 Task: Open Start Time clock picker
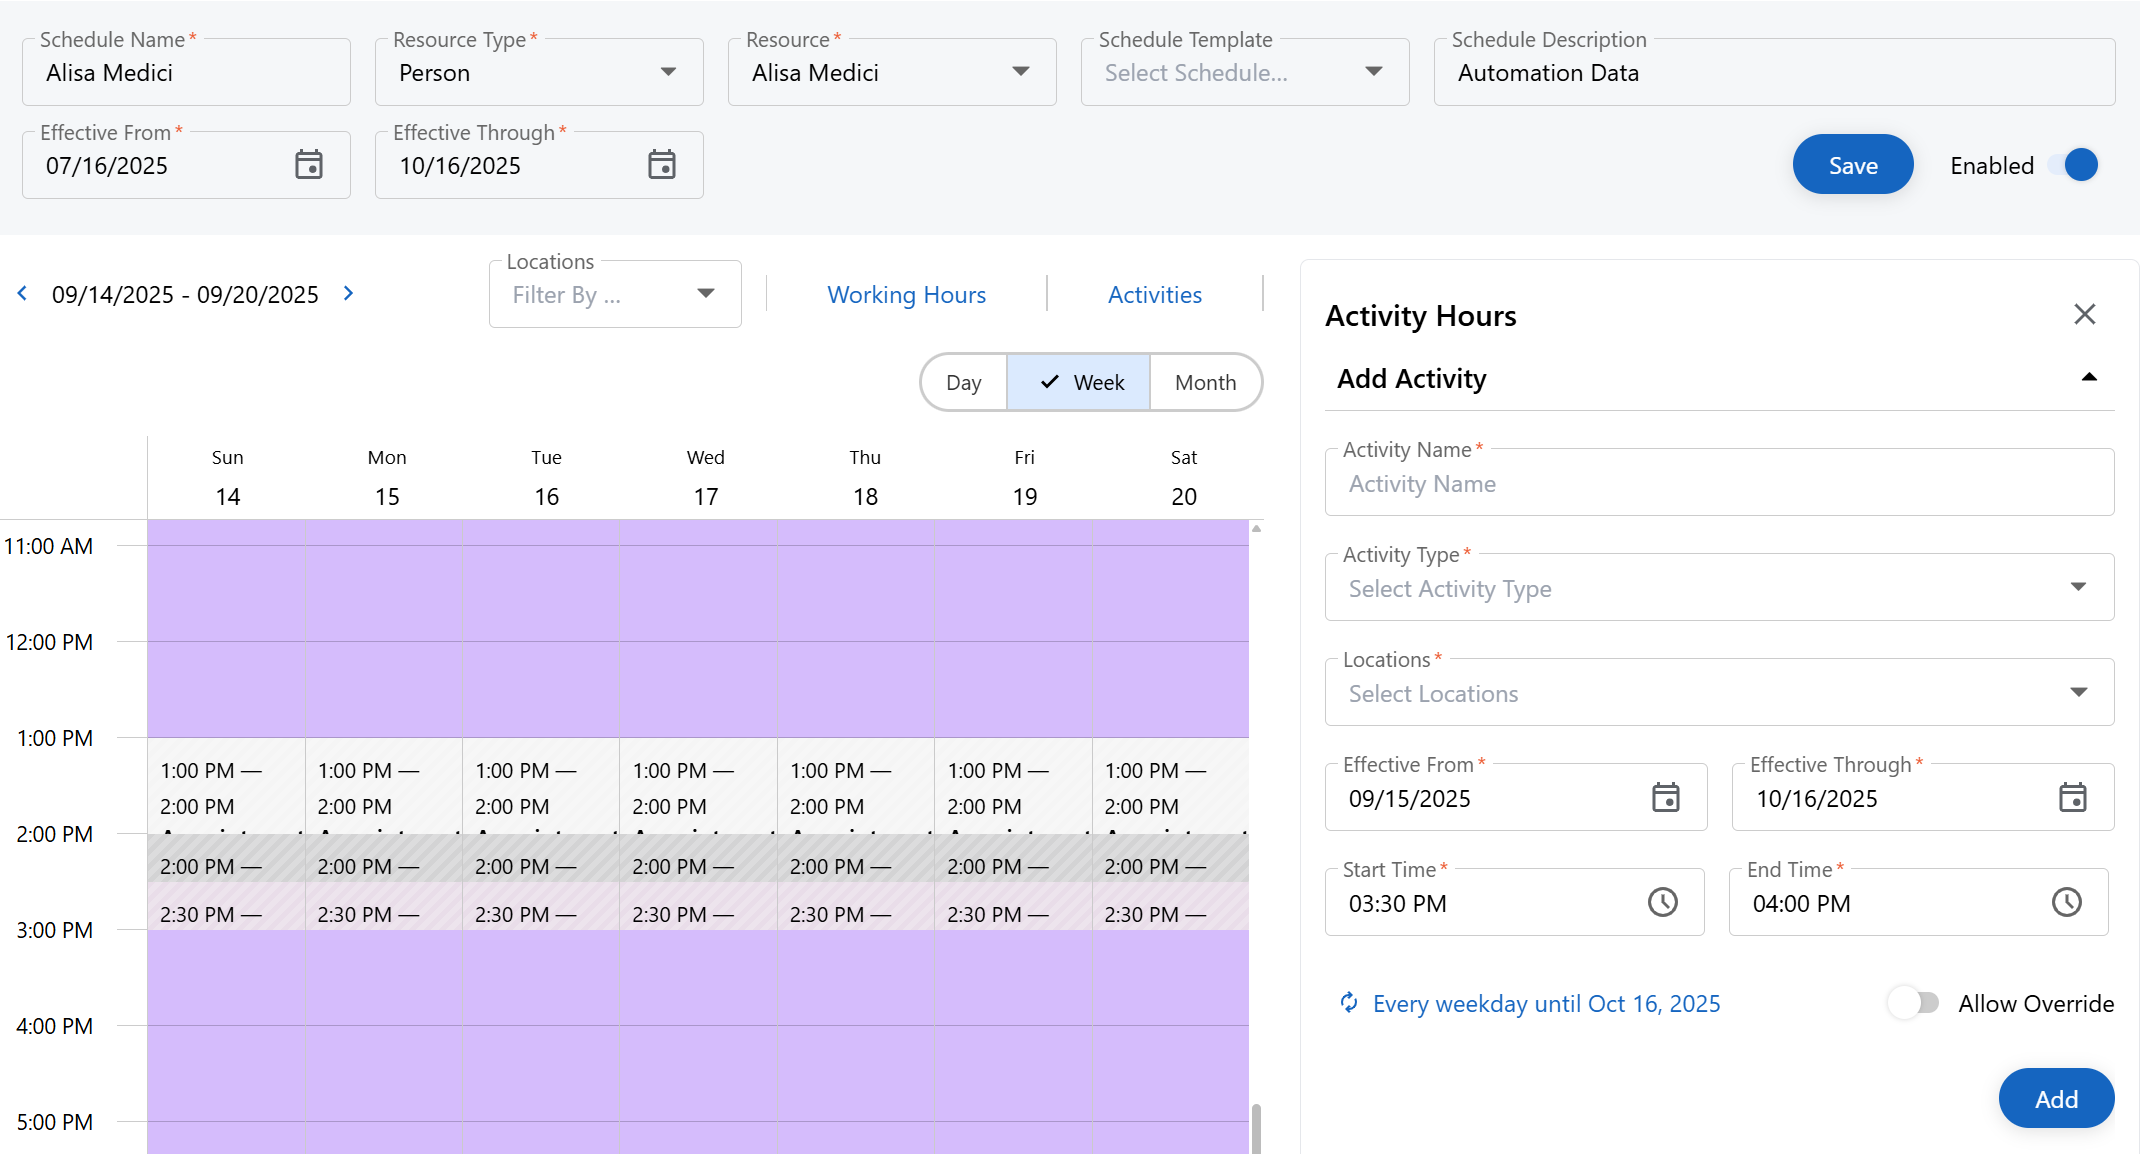pyautogui.click(x=1662, y=903)
